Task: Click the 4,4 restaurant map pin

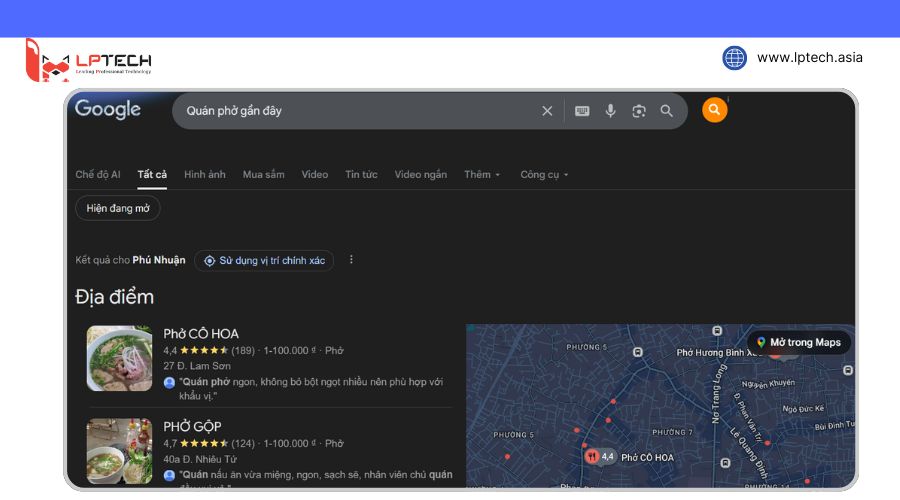Action: point(599,457)
